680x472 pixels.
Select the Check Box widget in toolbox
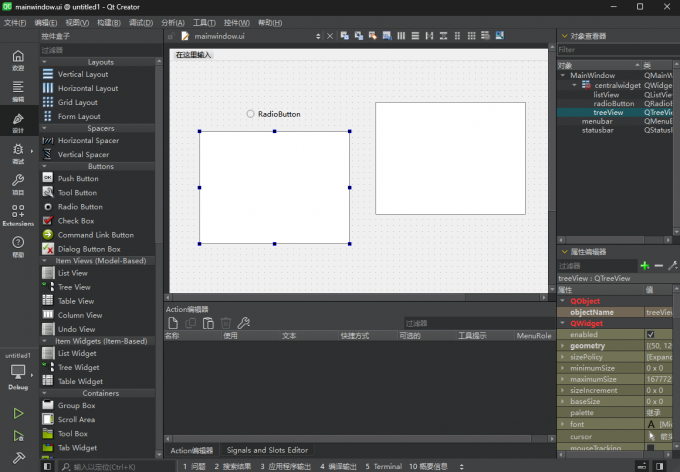tap(75, 221)
